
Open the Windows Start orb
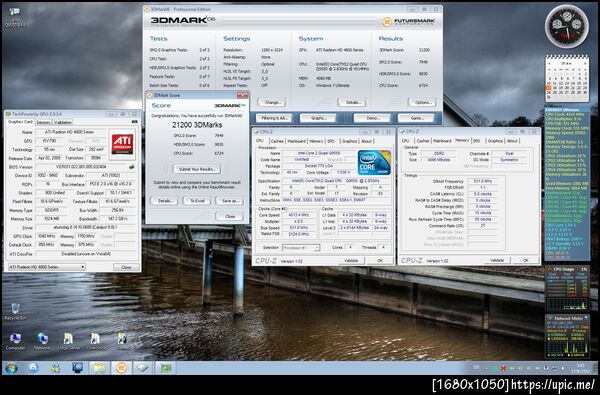(x=11, y=368)
